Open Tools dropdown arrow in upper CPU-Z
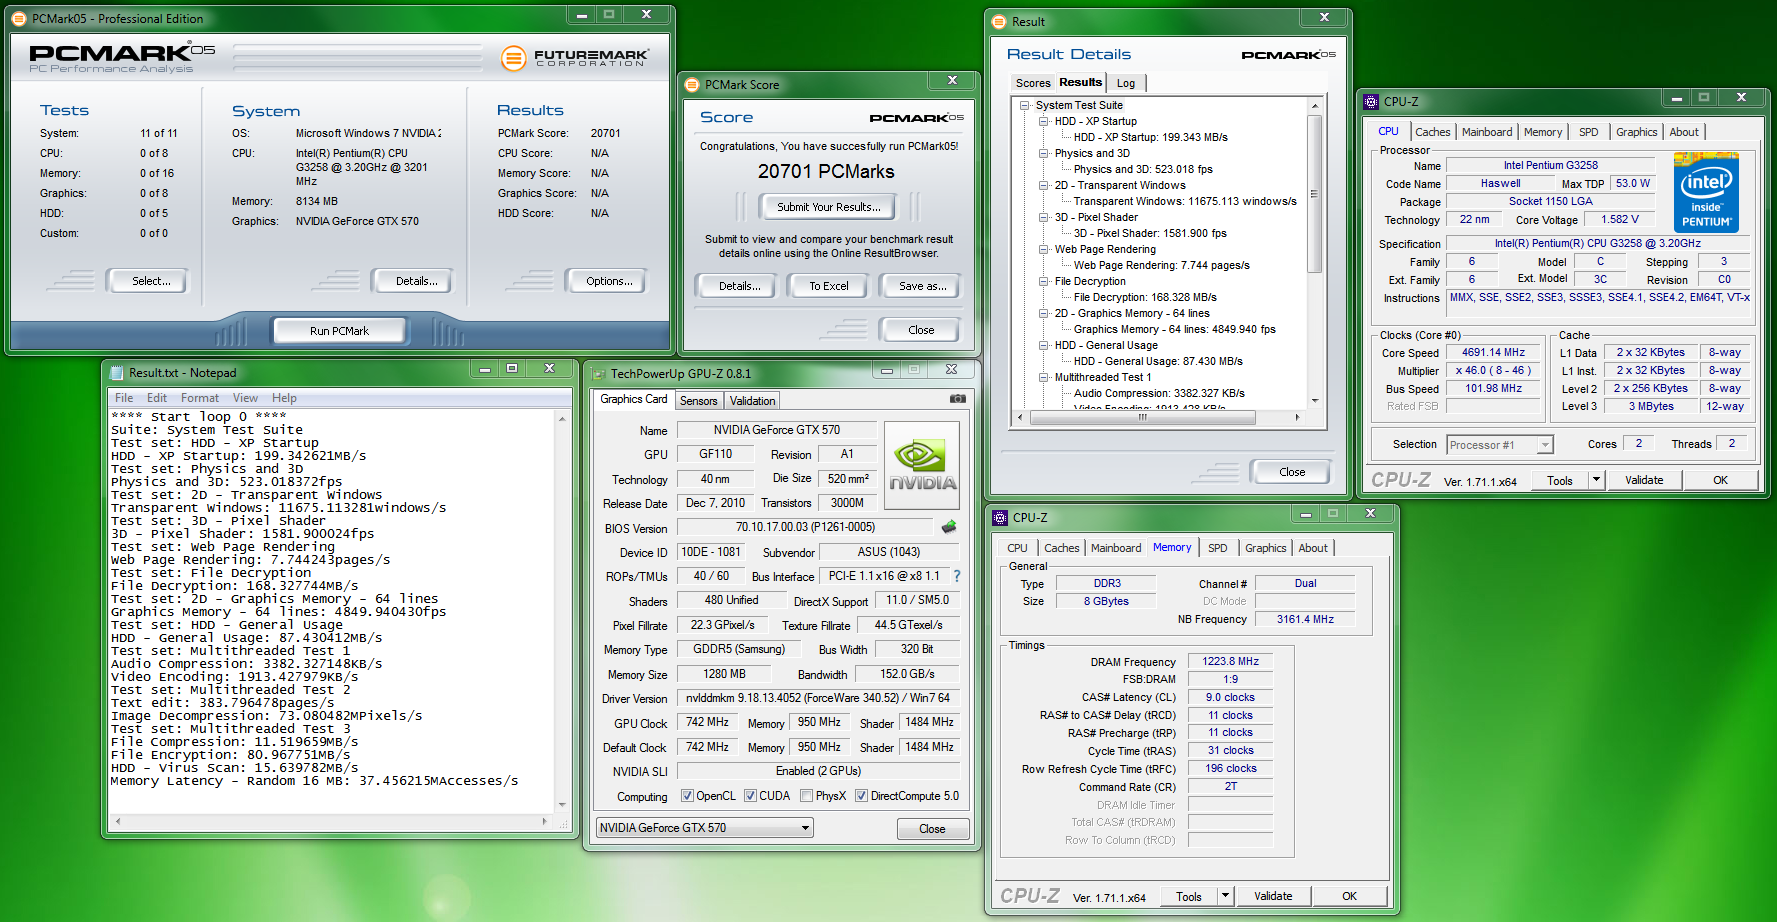The width and height of the screenshot is (1777, 922). pyautogui.click(x=1597, y=480)
